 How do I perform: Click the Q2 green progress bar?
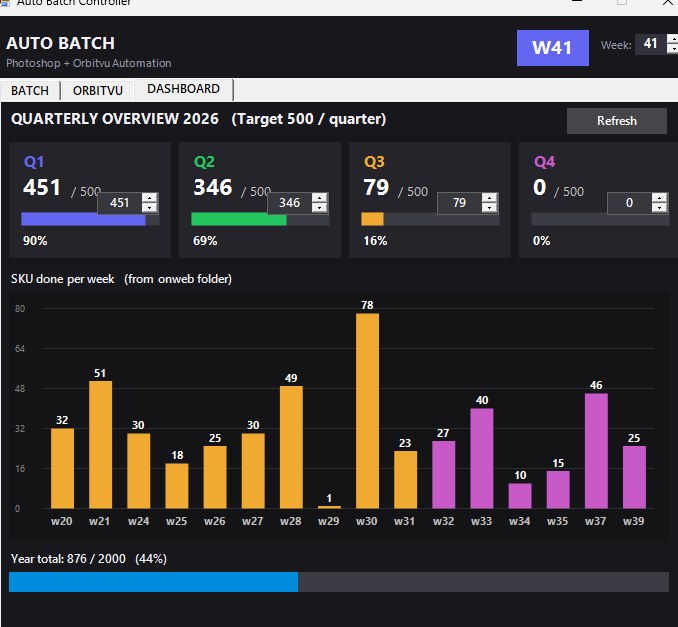[x=260, y=219]
